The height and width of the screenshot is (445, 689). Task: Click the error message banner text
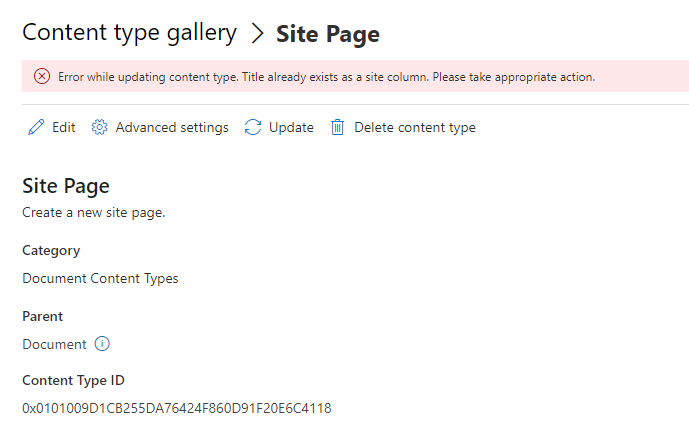coord(326,76)
